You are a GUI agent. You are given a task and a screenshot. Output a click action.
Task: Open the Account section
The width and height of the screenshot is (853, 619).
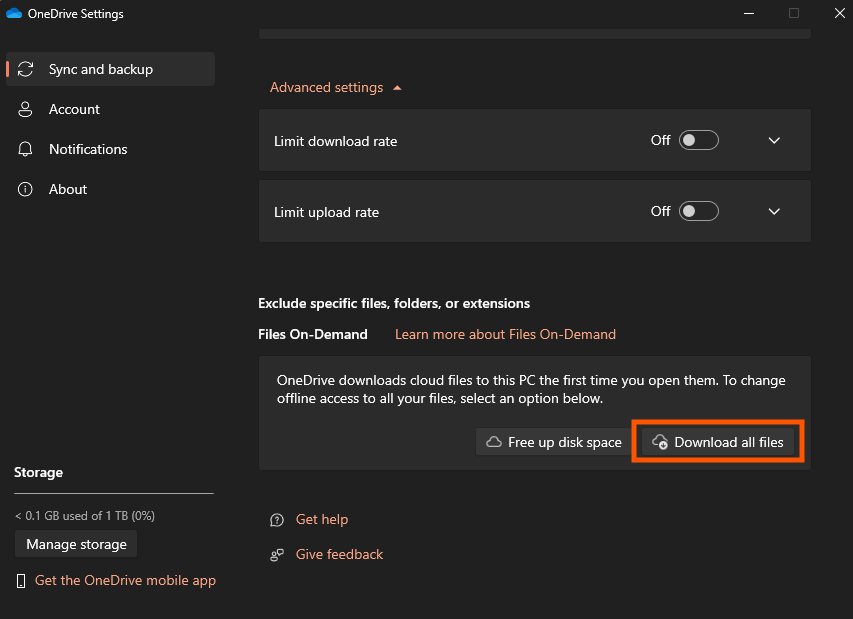110,109
